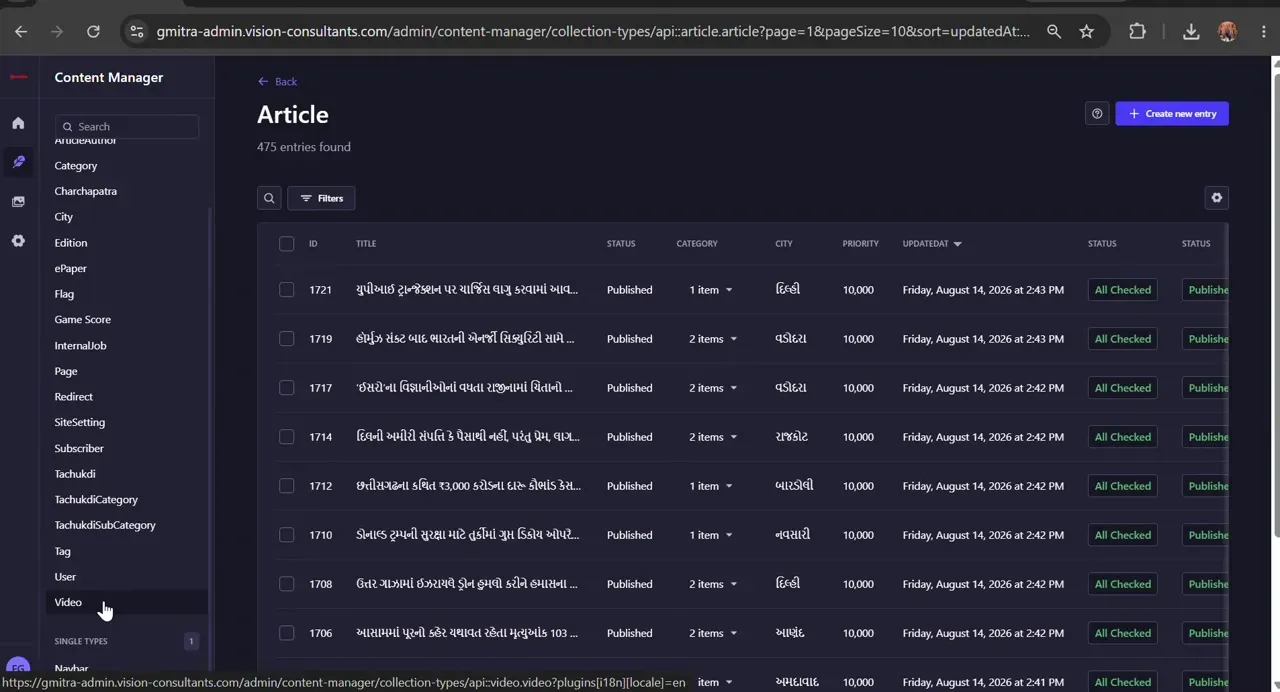
Task: Open the Category collection type
Action: point(76,166)
